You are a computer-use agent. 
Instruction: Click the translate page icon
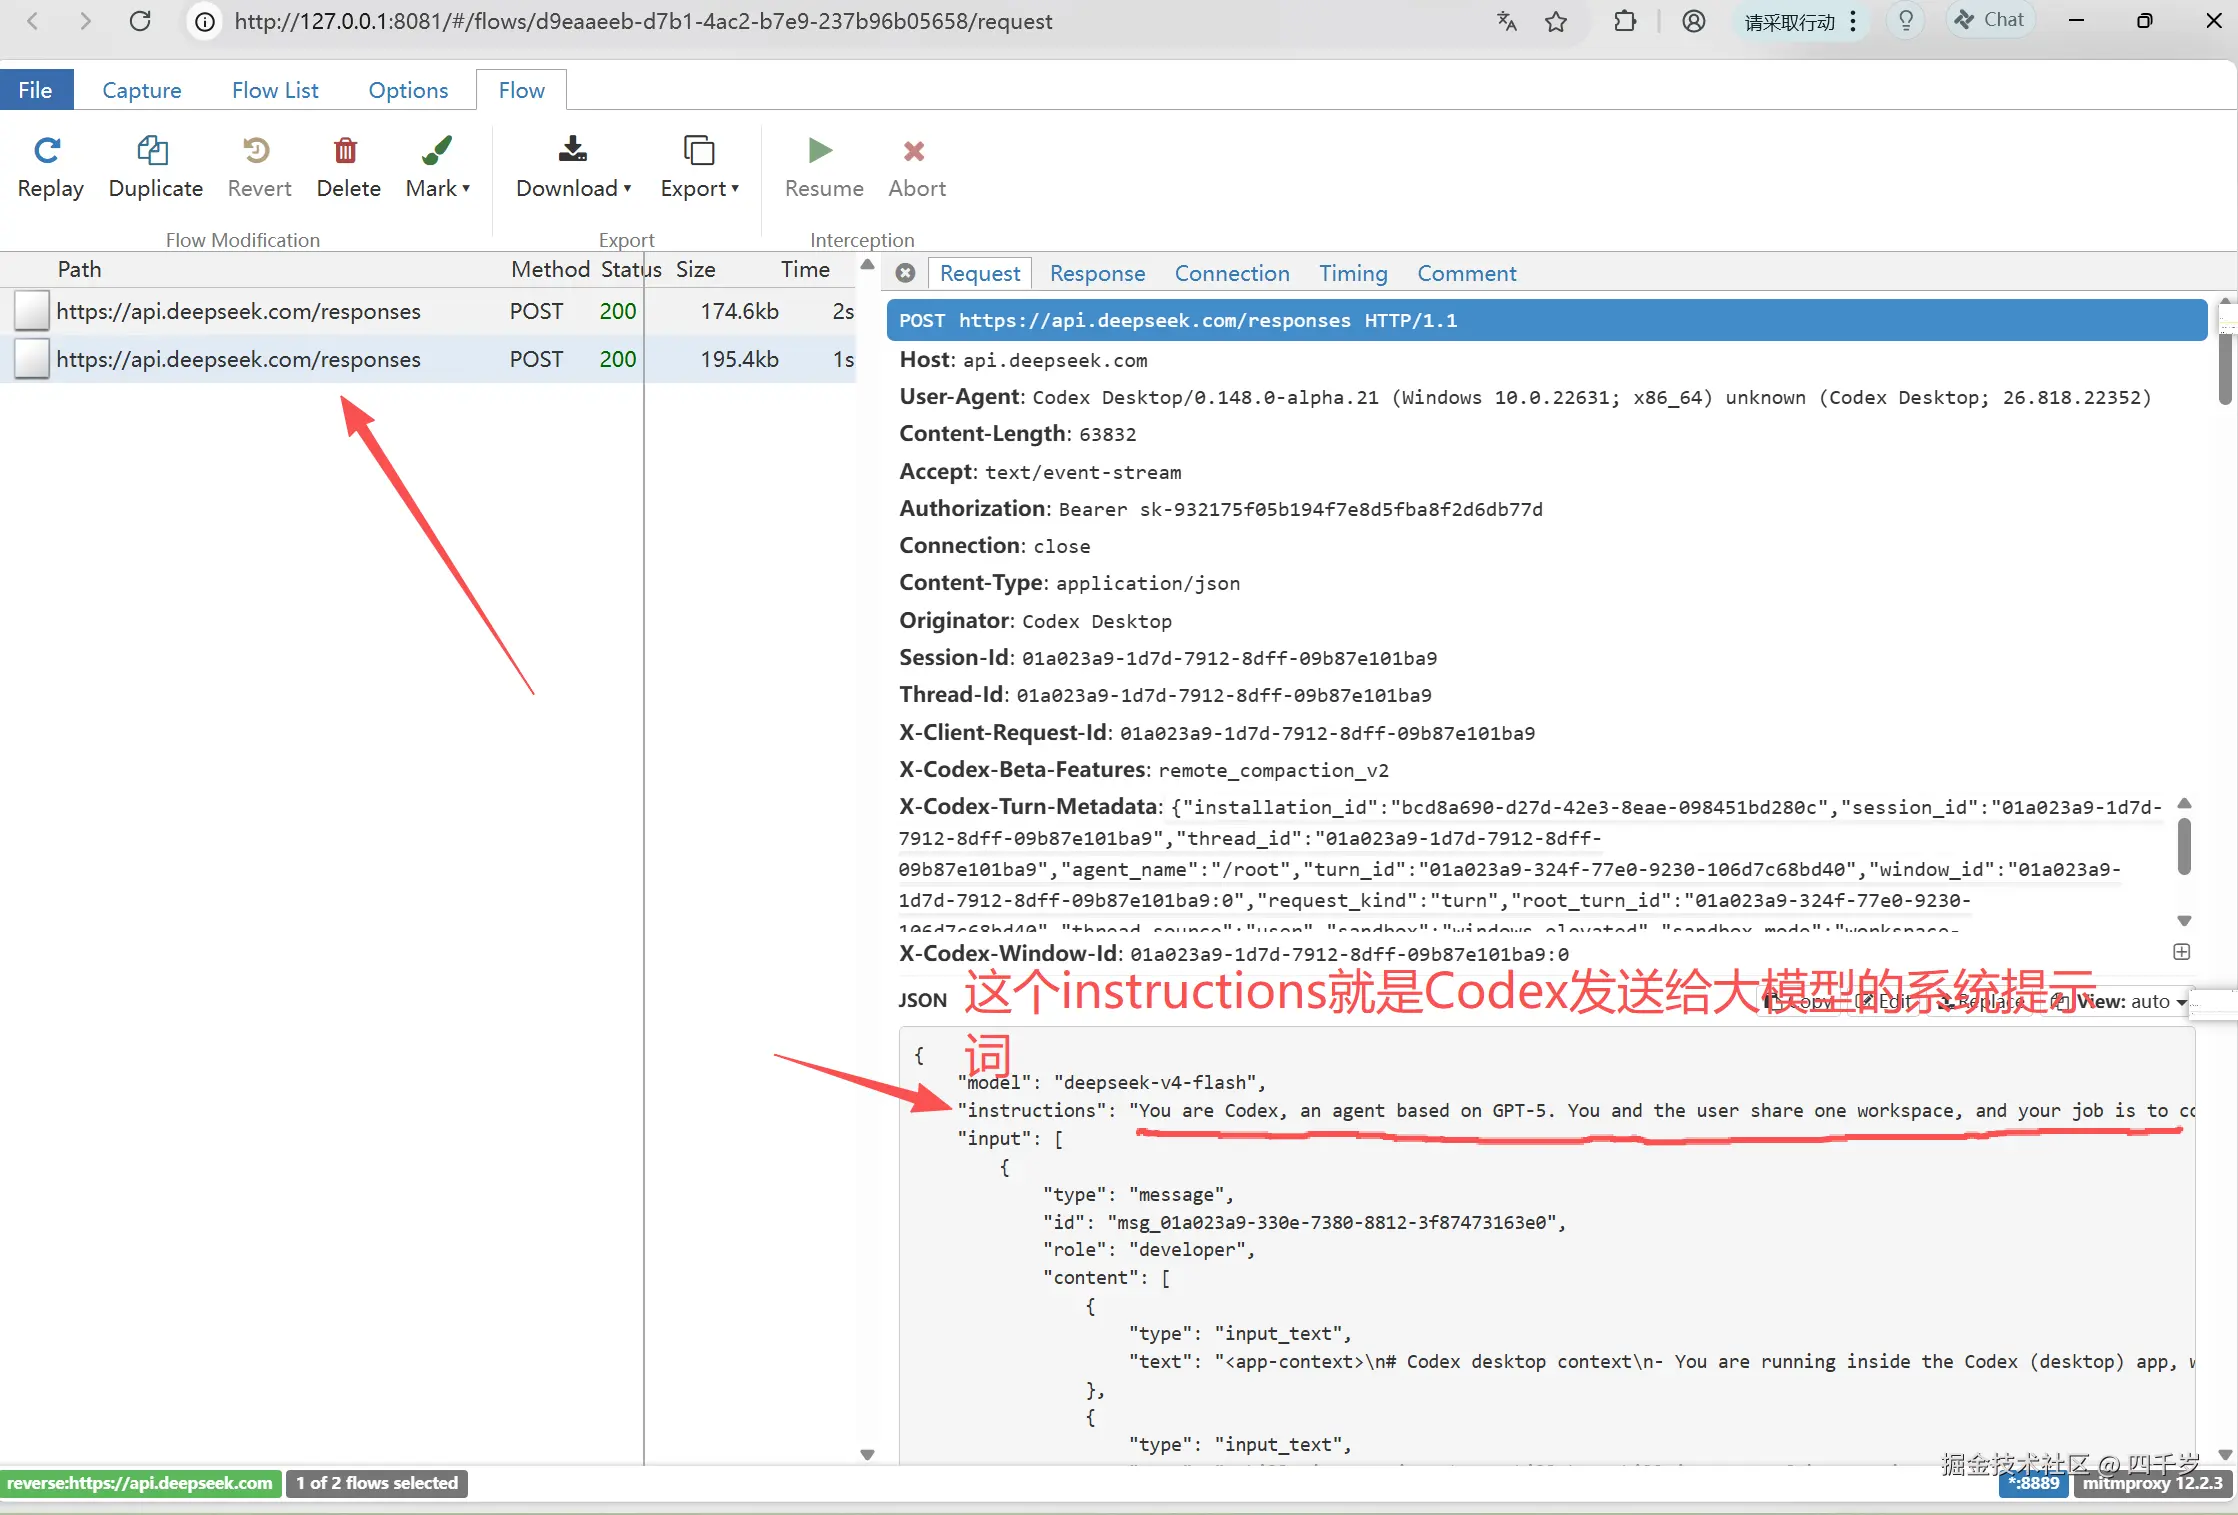tap(1506, 21)
